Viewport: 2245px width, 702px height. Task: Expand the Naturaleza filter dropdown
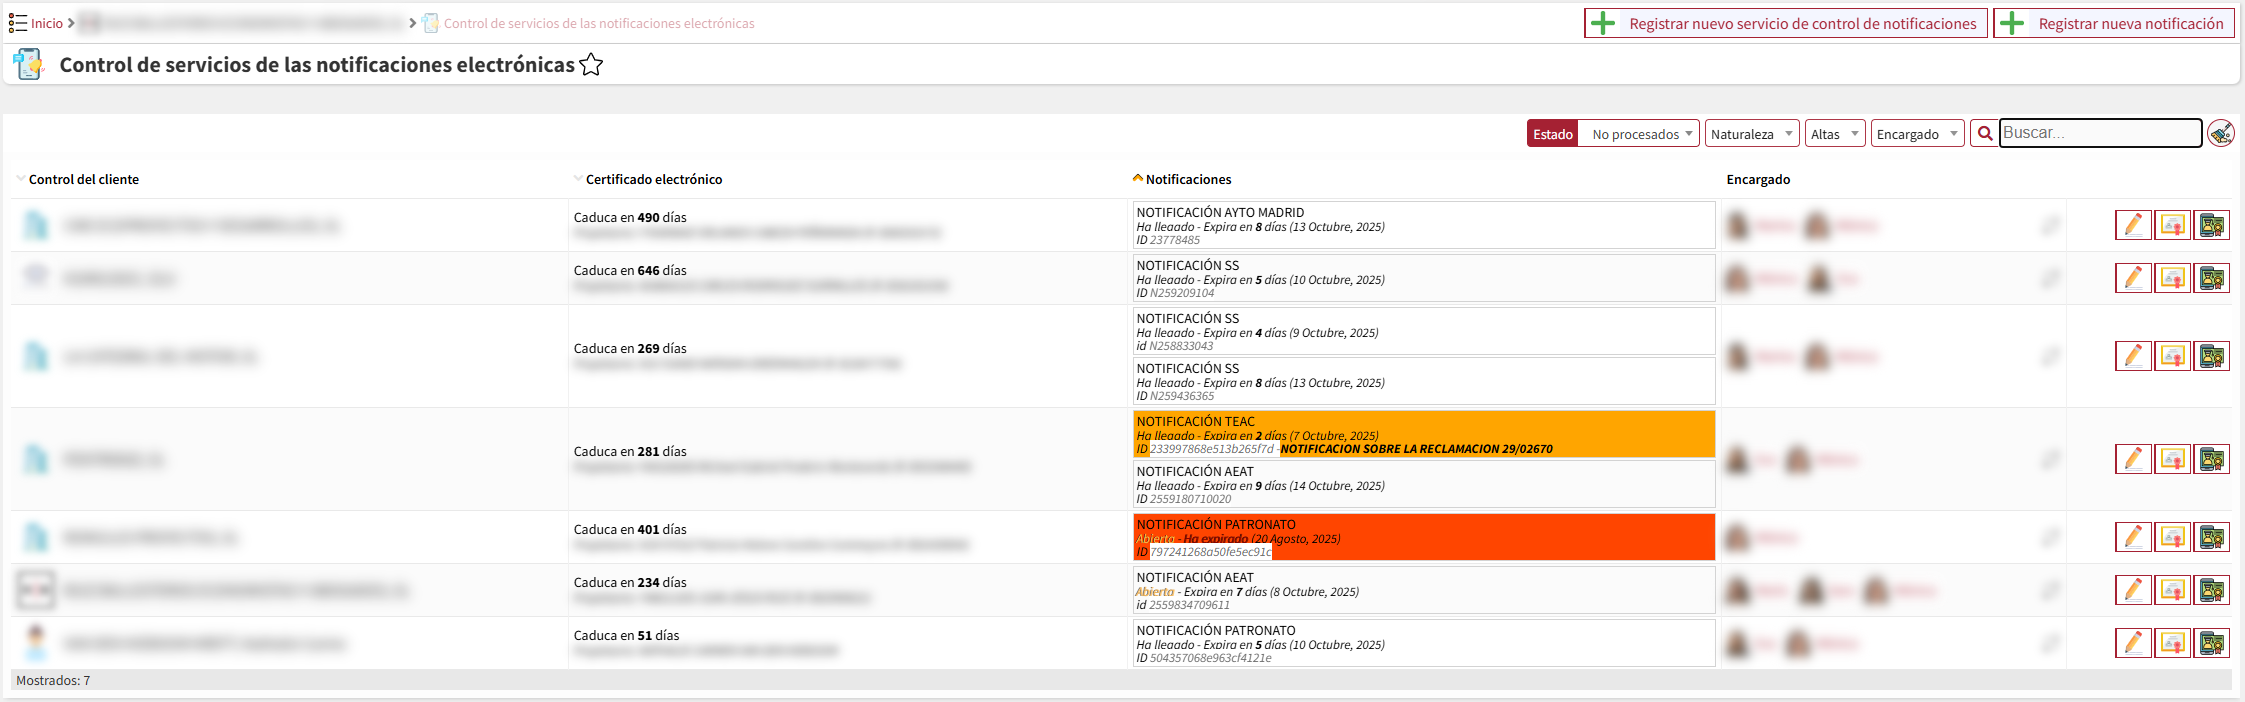(1751, 134)
